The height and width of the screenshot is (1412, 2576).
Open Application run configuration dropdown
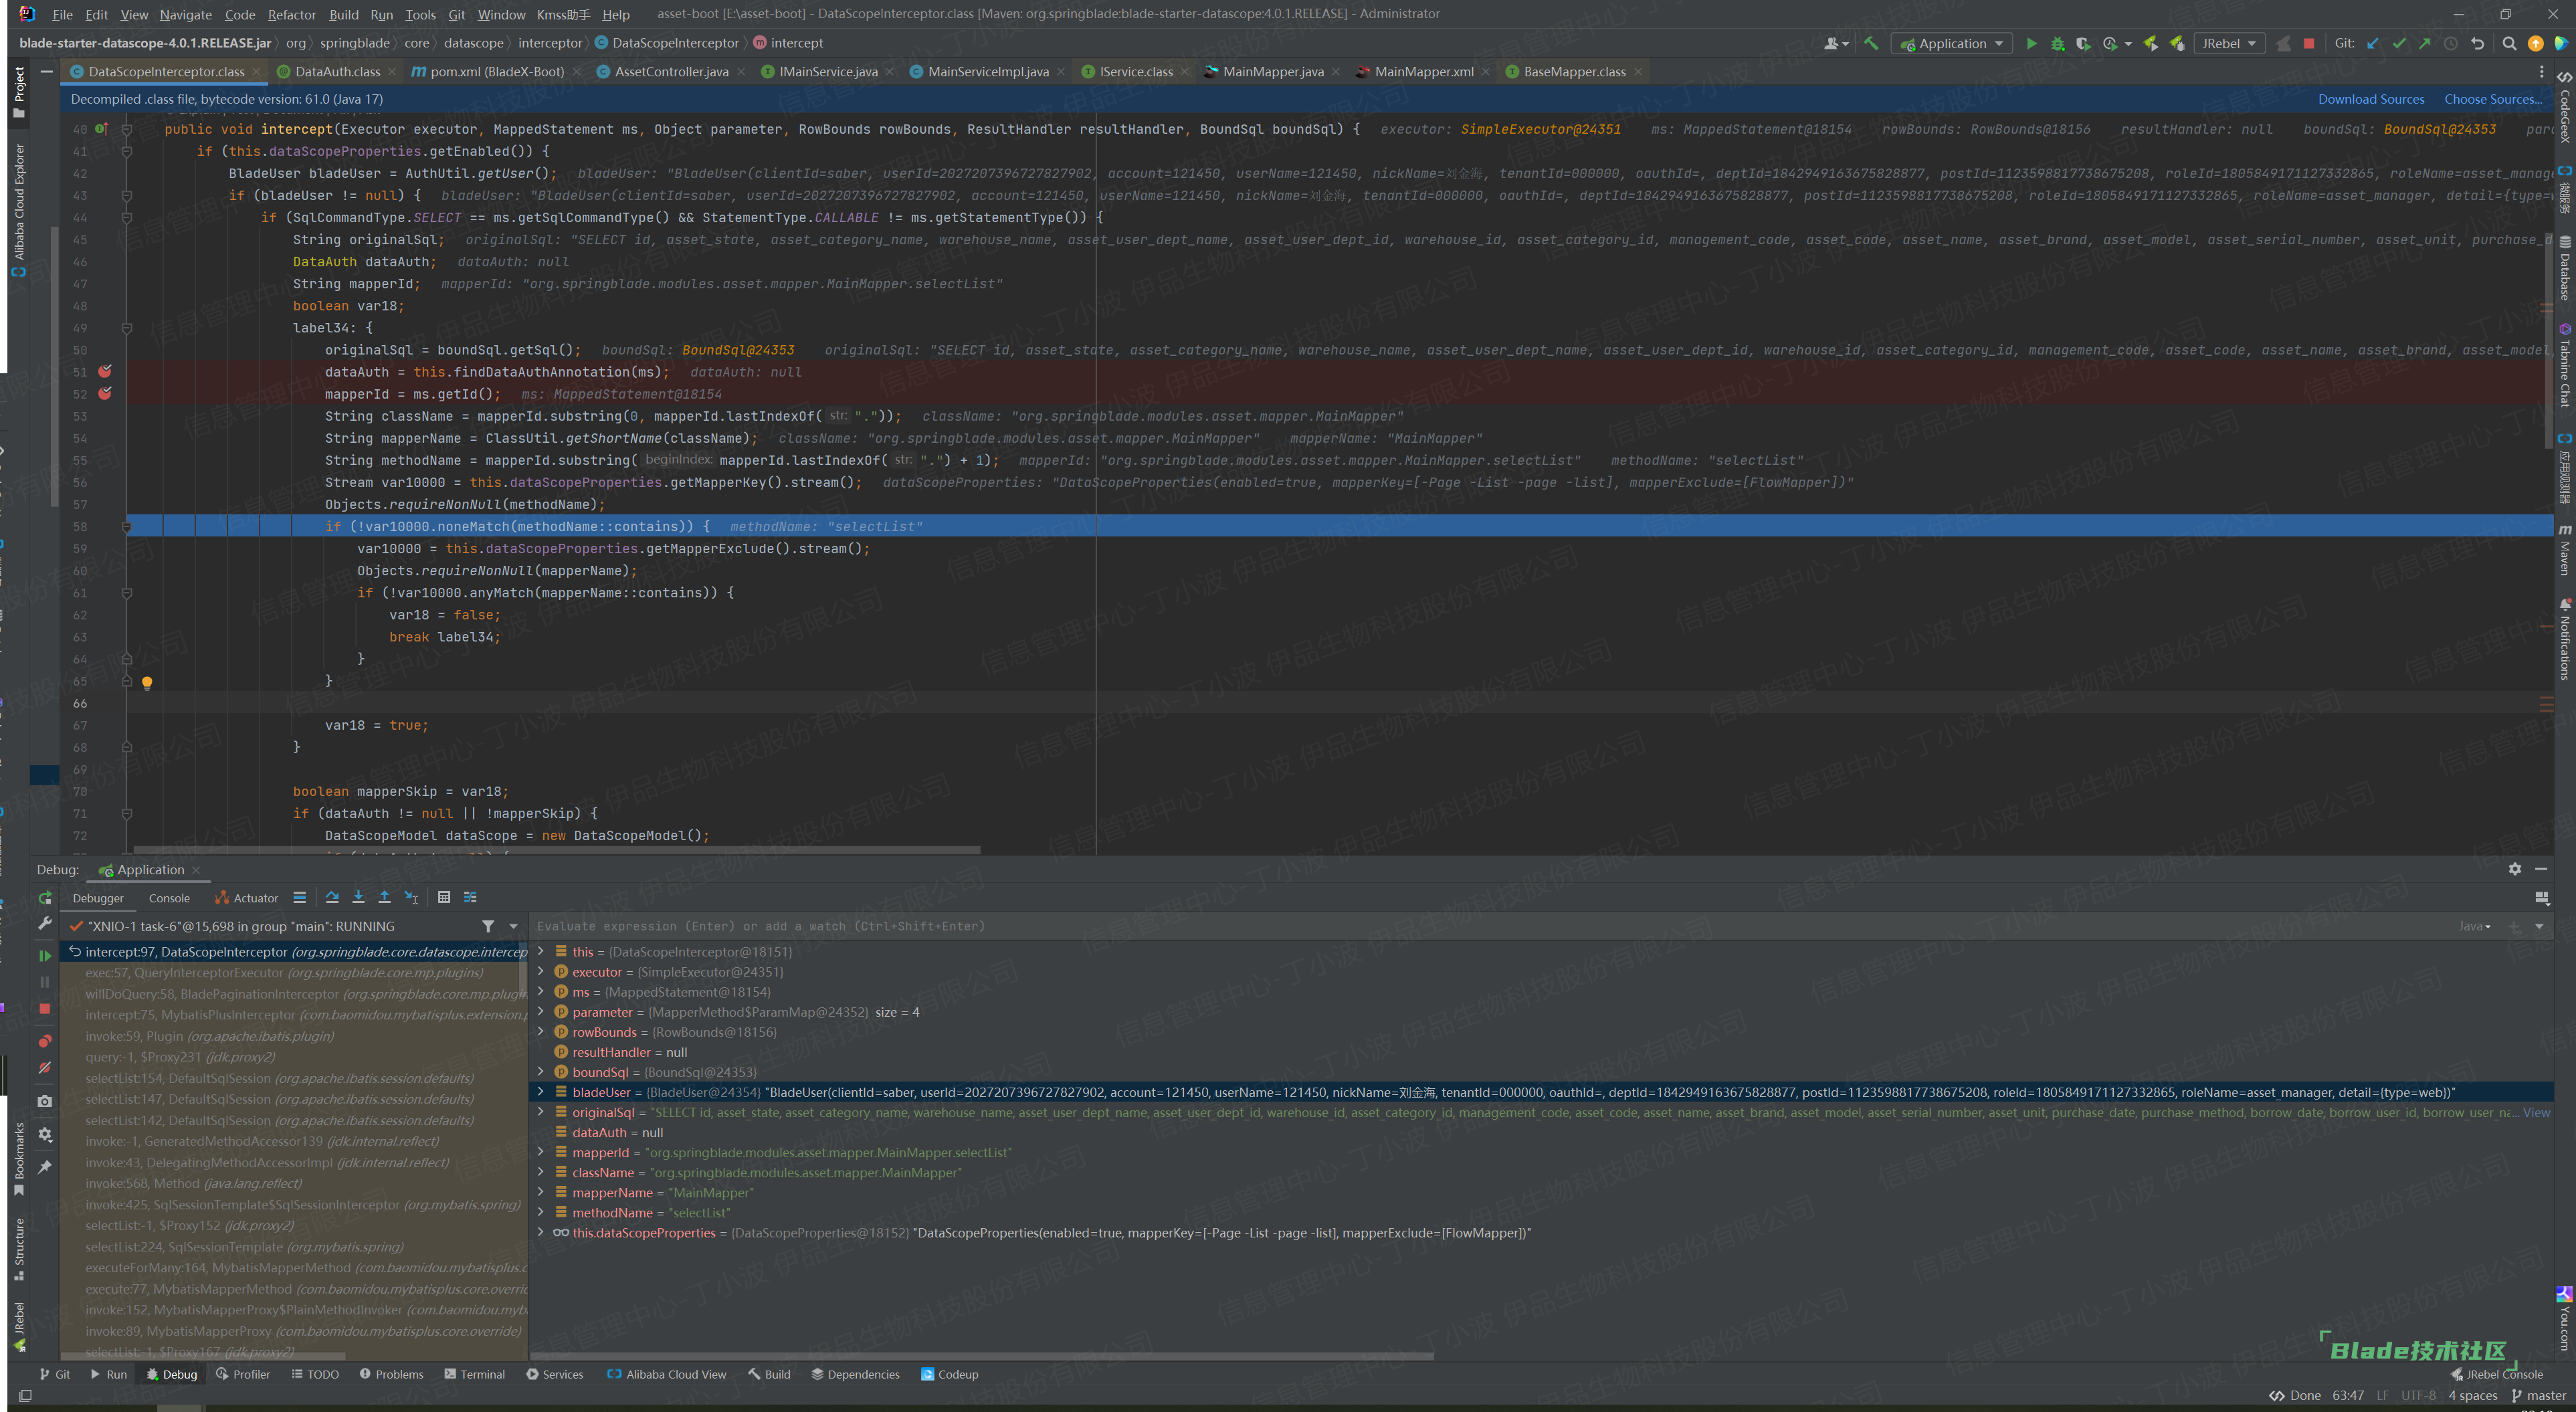click(1952, 43)
